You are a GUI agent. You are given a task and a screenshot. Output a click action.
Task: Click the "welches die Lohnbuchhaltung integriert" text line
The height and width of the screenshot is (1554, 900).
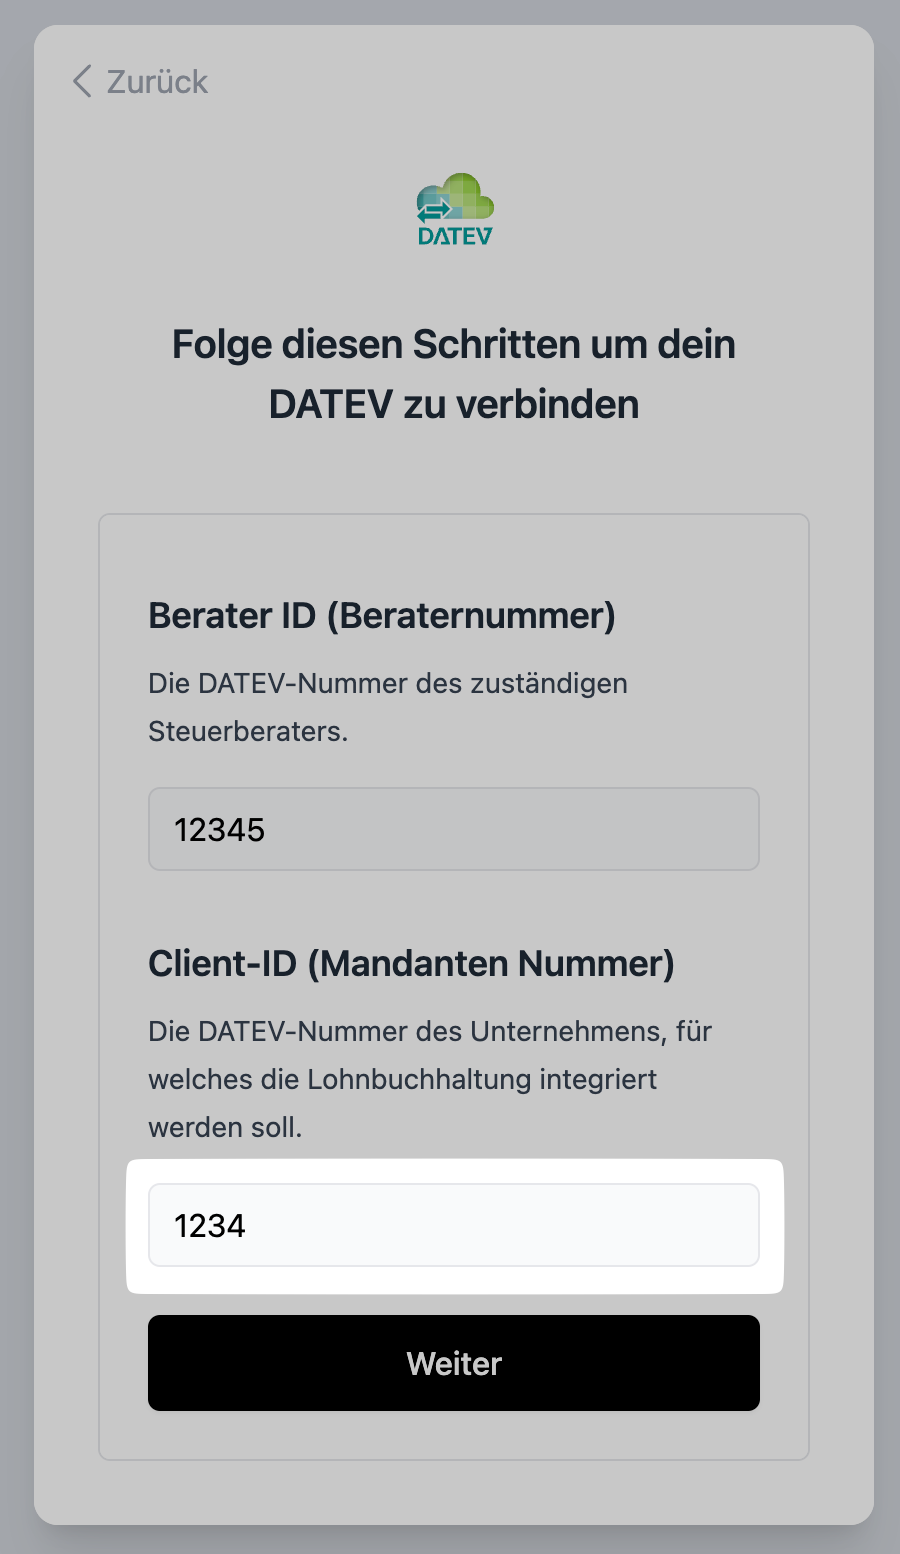[402, 1080]
